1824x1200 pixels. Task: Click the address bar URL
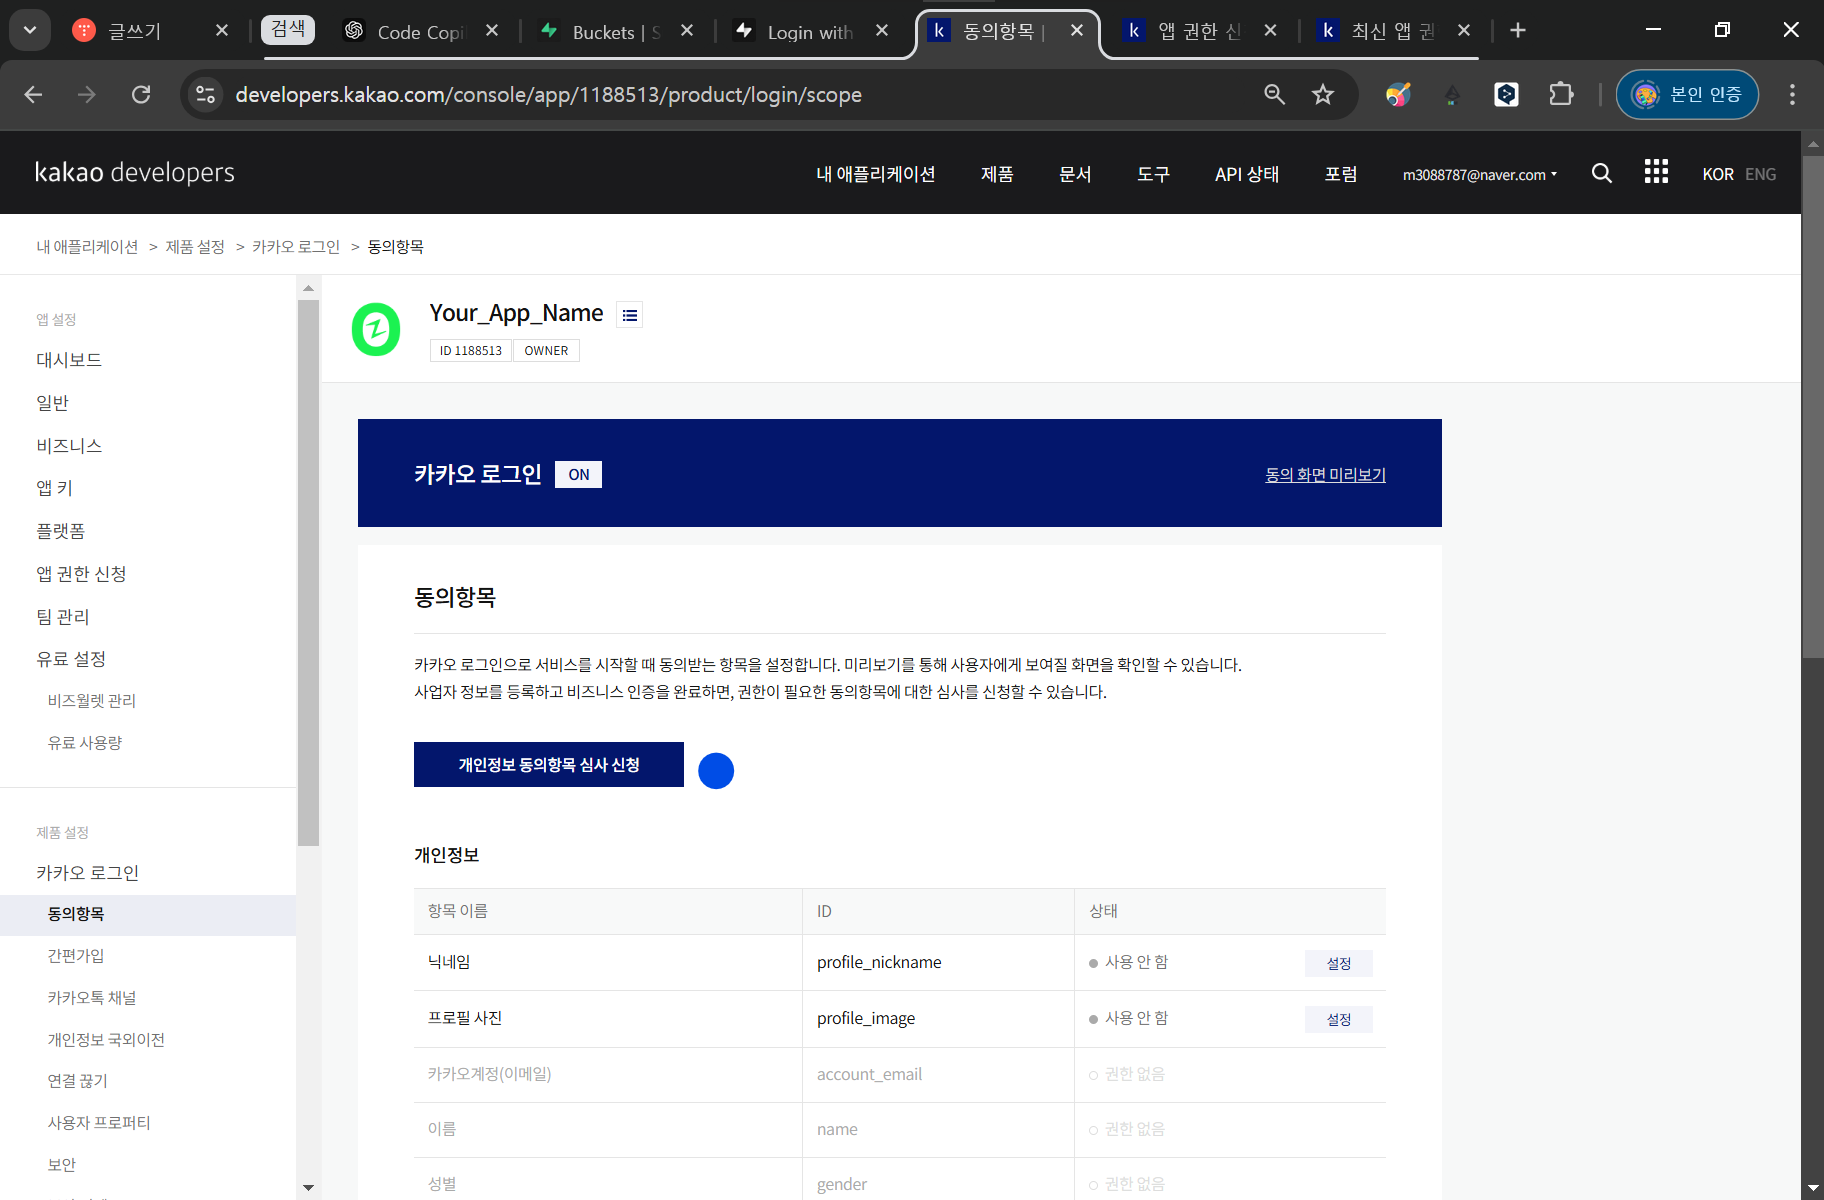tap(548, 94)
